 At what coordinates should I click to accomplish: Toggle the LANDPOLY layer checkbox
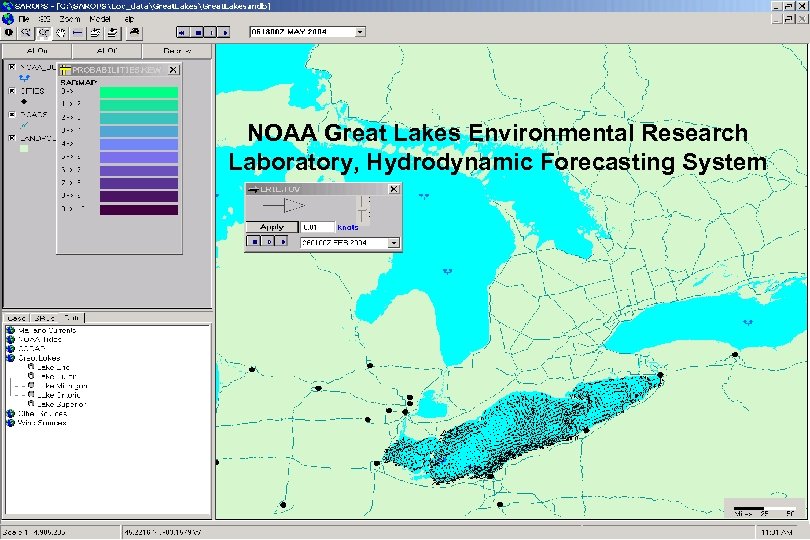tap(12, 137)
